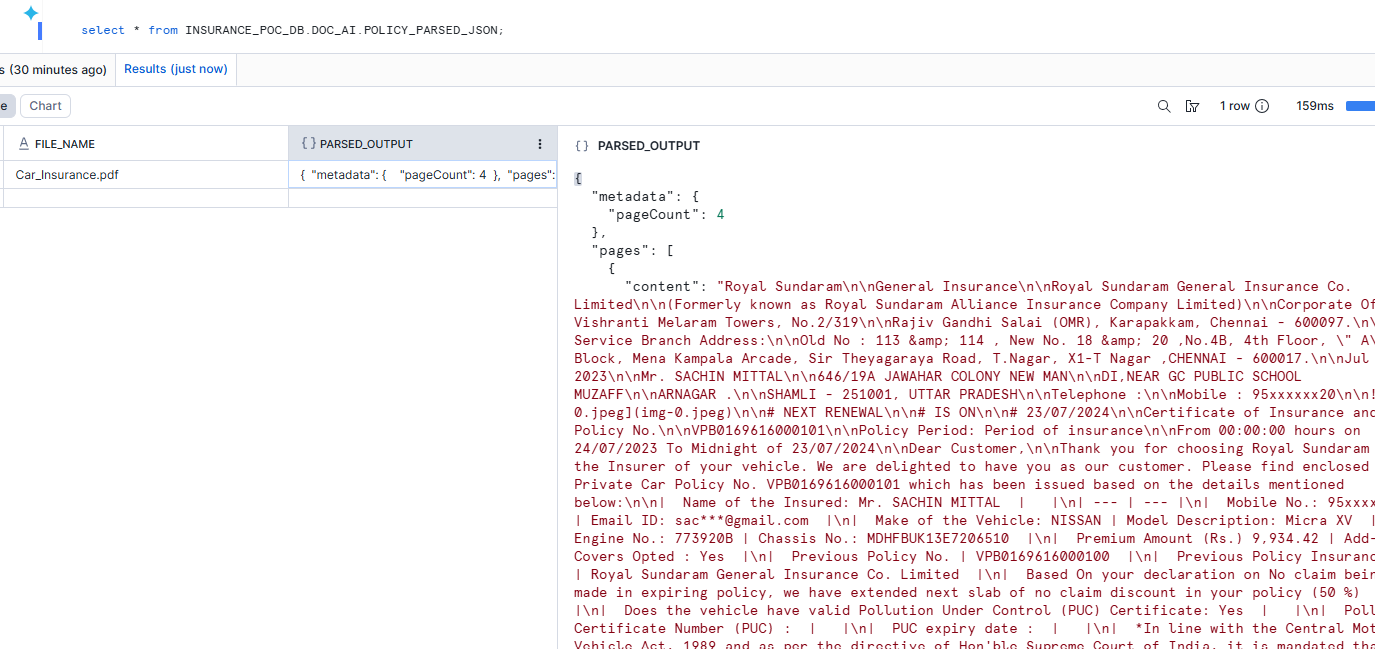Collapse the "metadata" object in JSON viewer
The width and height of the screenshot is (1375, 649).
coord(695,196)
